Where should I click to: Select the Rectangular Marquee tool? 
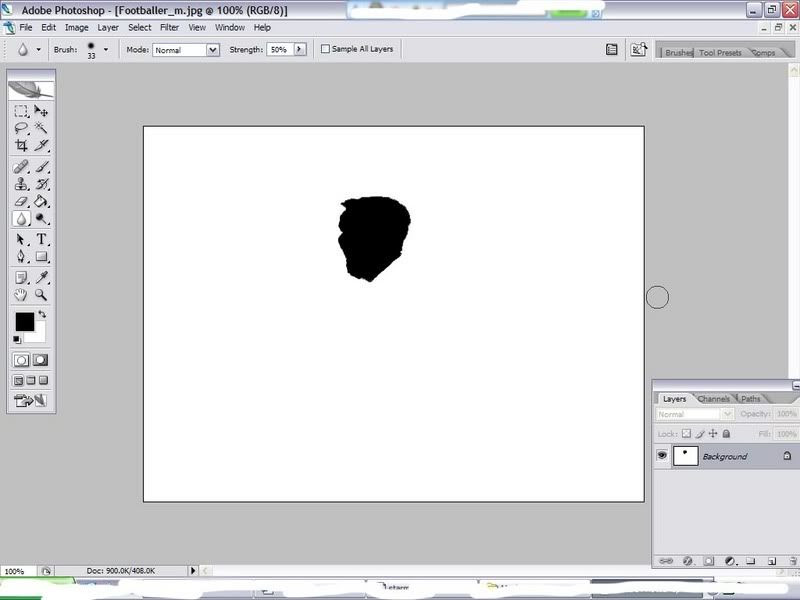(x=21, y=111)
